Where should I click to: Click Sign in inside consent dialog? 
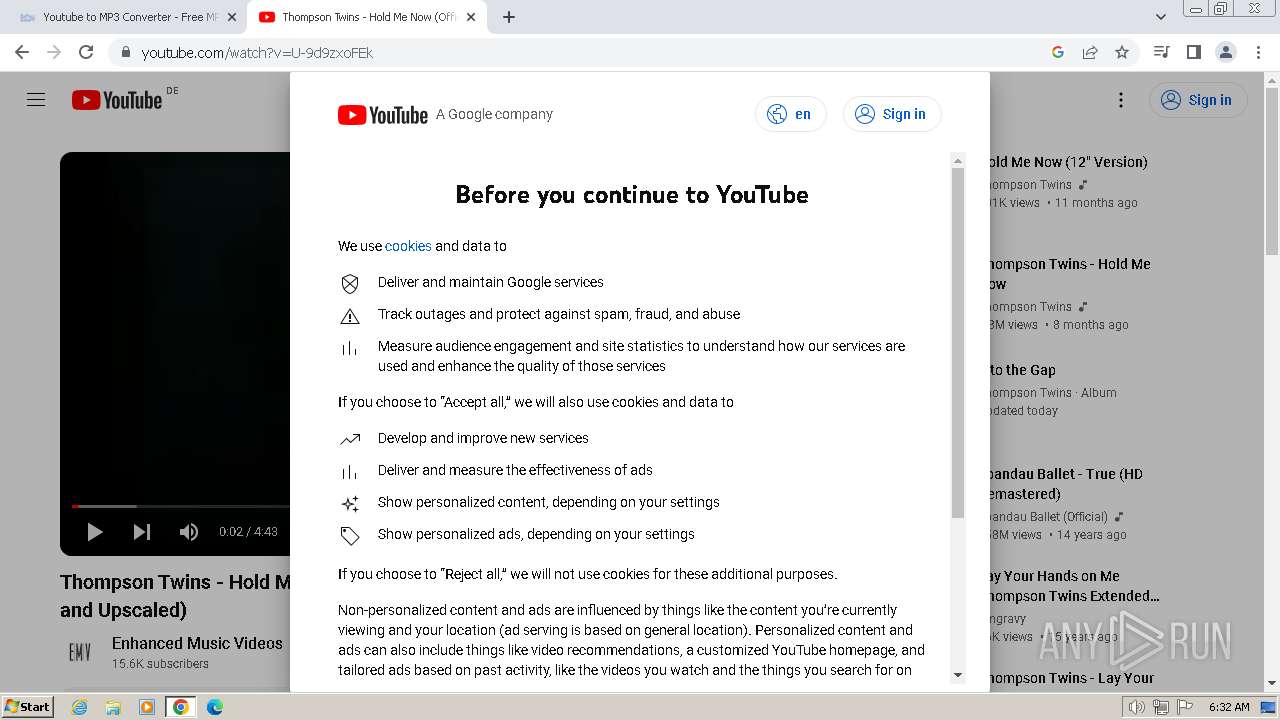pos(892,114)
